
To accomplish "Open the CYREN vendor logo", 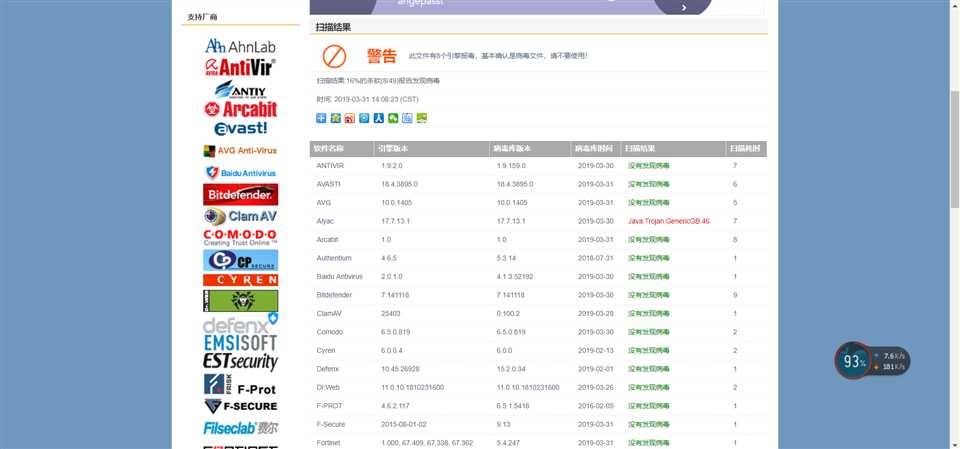I will pyautogui.click(x=241, y=280).
